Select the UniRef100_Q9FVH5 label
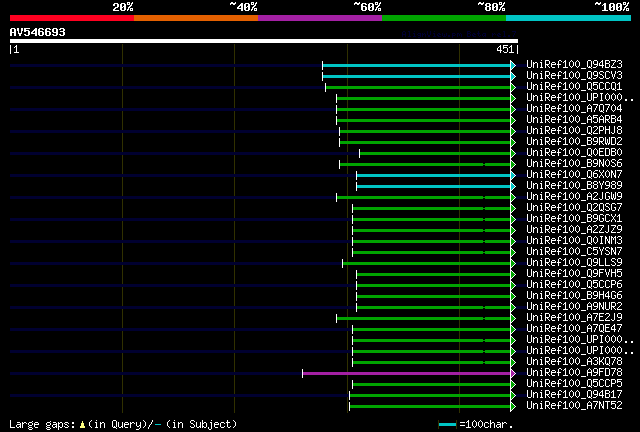 point(574,274)
